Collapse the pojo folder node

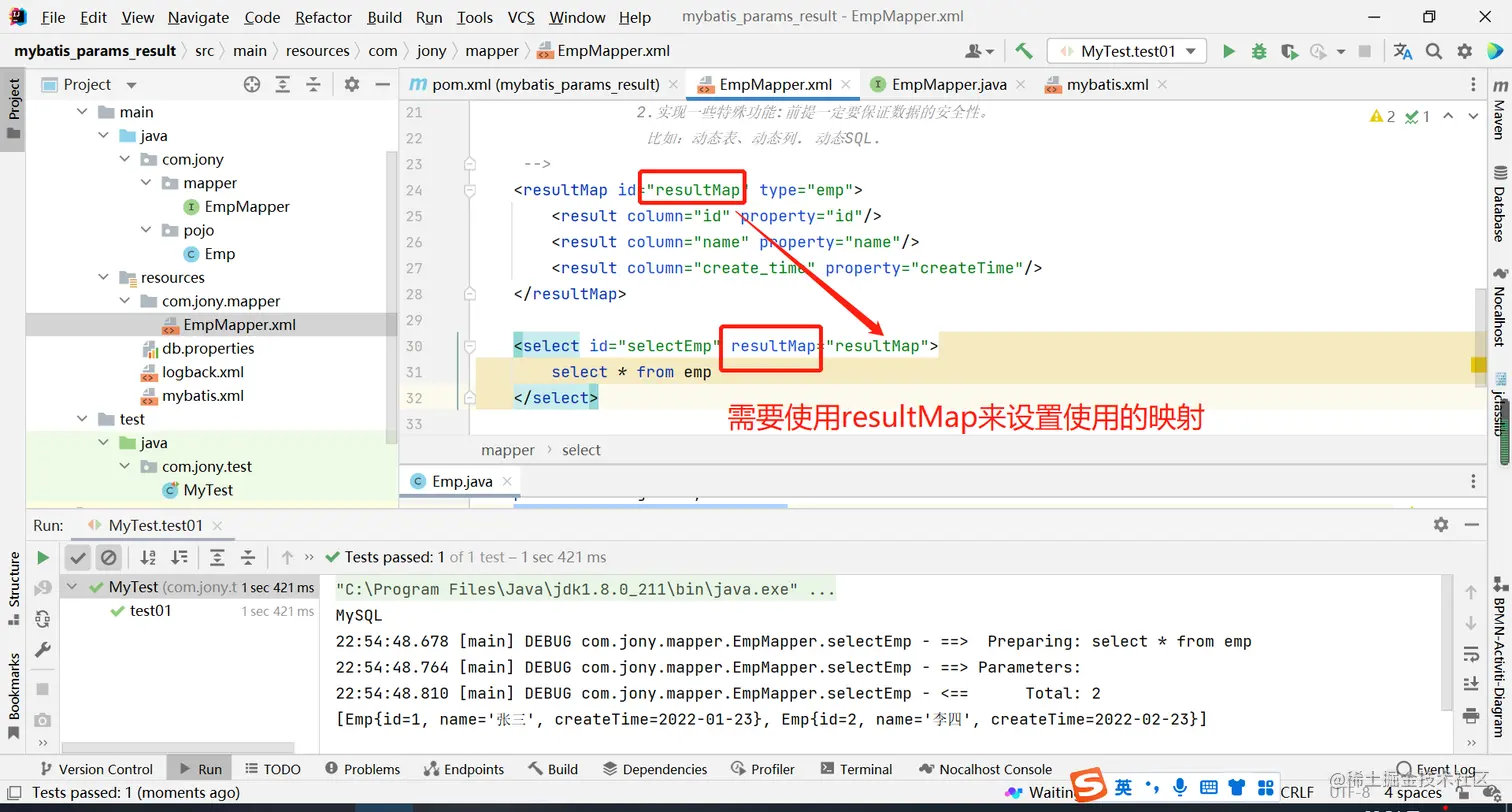[146, 230]
